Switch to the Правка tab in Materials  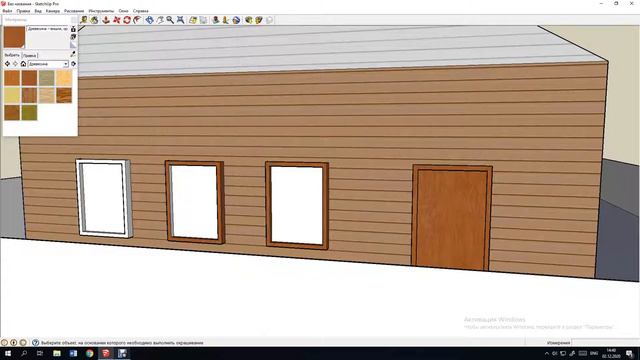[29, 55]
